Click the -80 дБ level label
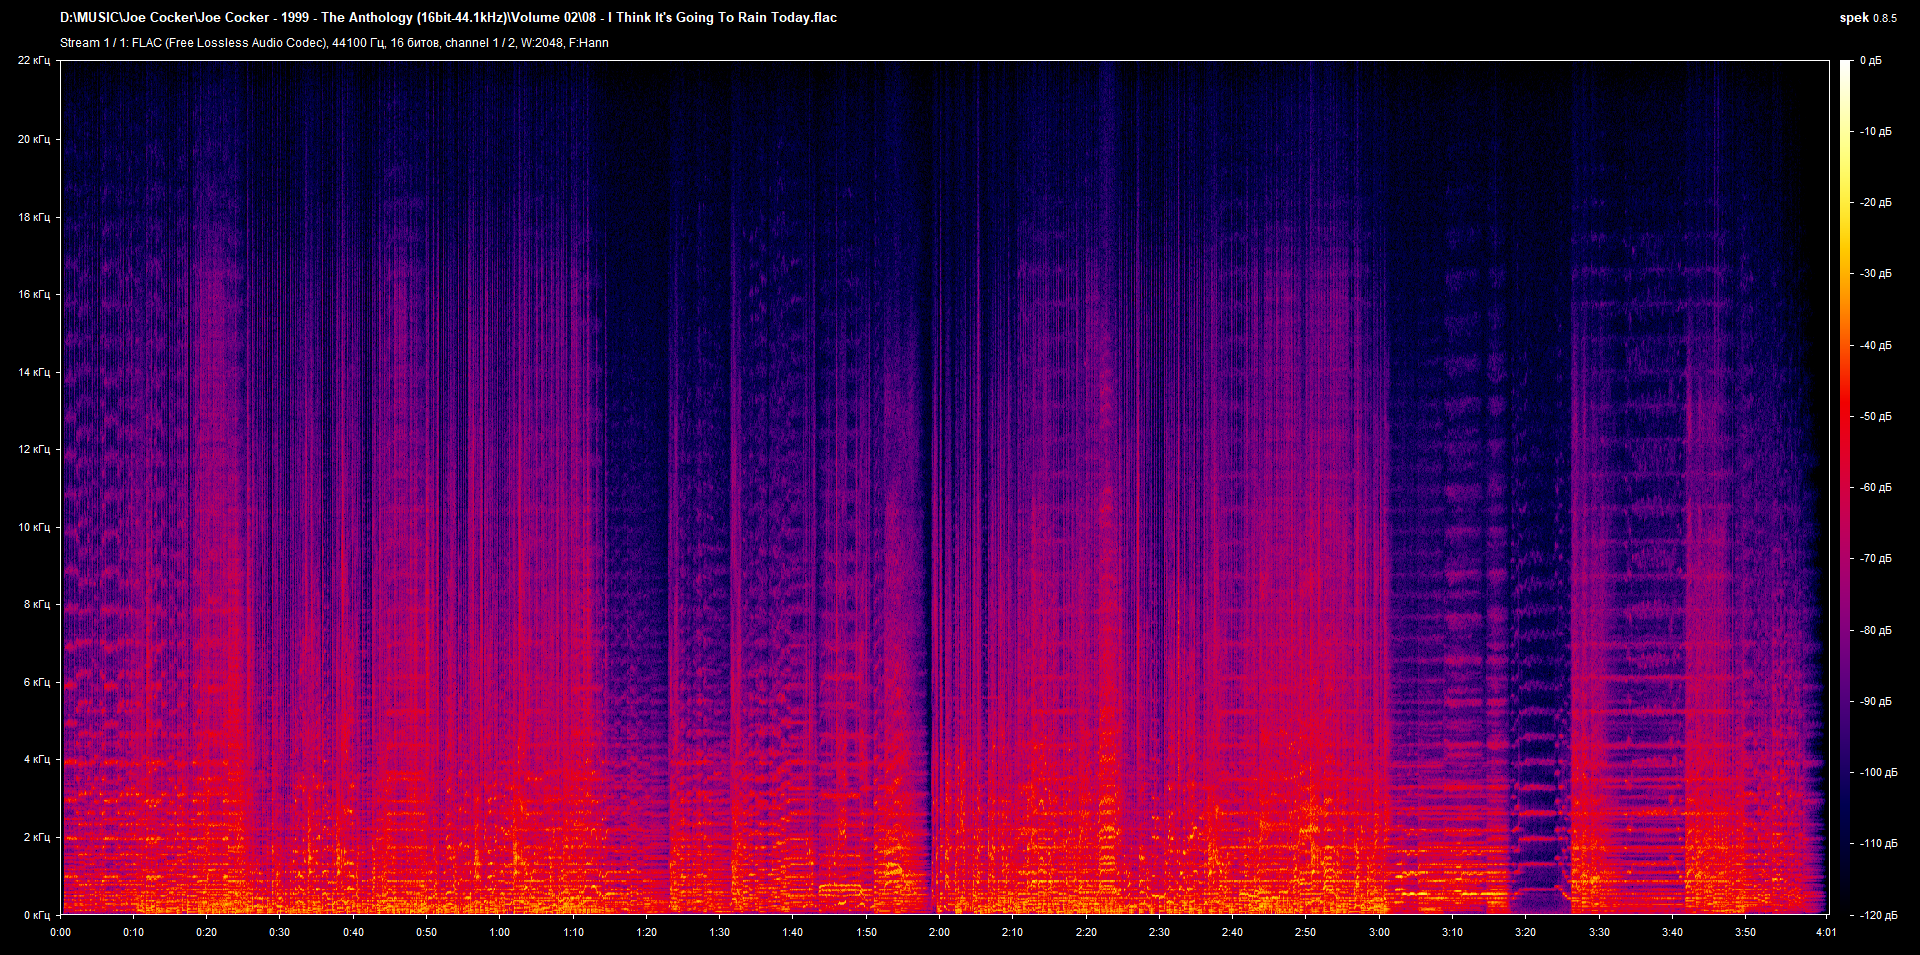Screen dimensions: 1920x955 click(x=1874, y=631)
